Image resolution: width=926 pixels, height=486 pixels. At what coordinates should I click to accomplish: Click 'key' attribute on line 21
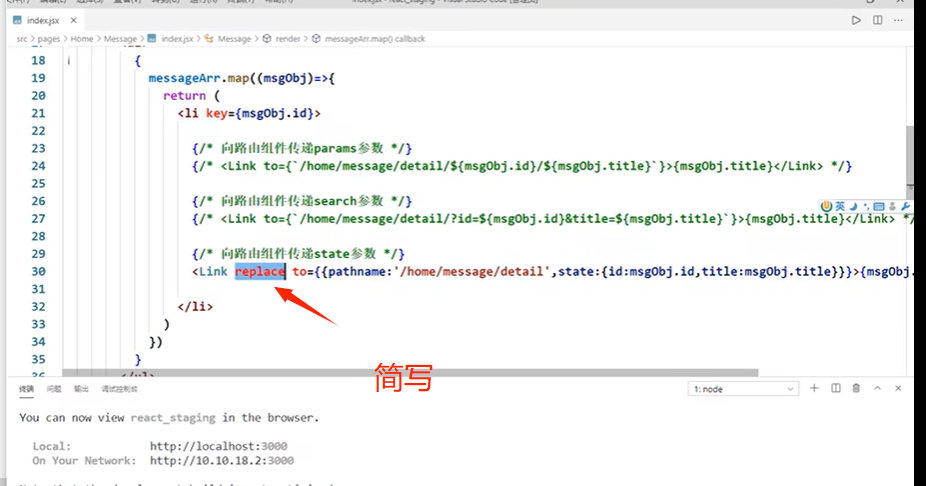(216, 113)
